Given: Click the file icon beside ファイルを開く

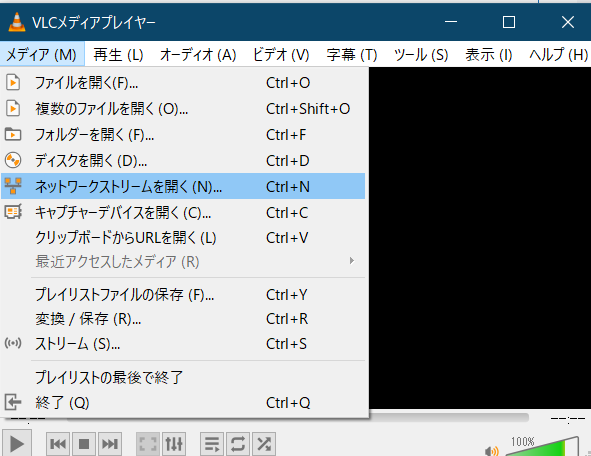Looking at the screenshot, I should [13, 83].
